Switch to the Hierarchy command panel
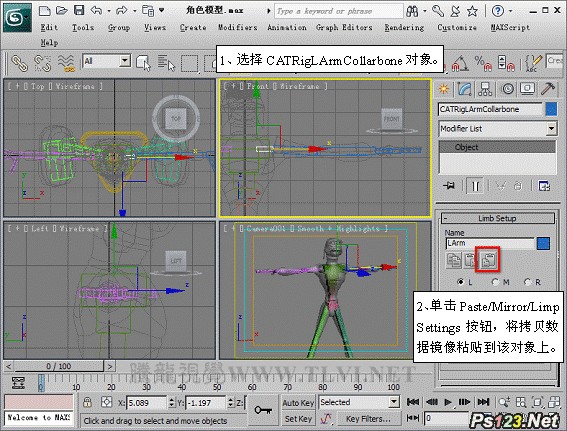Screen dimensions: 567x431 pos(485,89)
